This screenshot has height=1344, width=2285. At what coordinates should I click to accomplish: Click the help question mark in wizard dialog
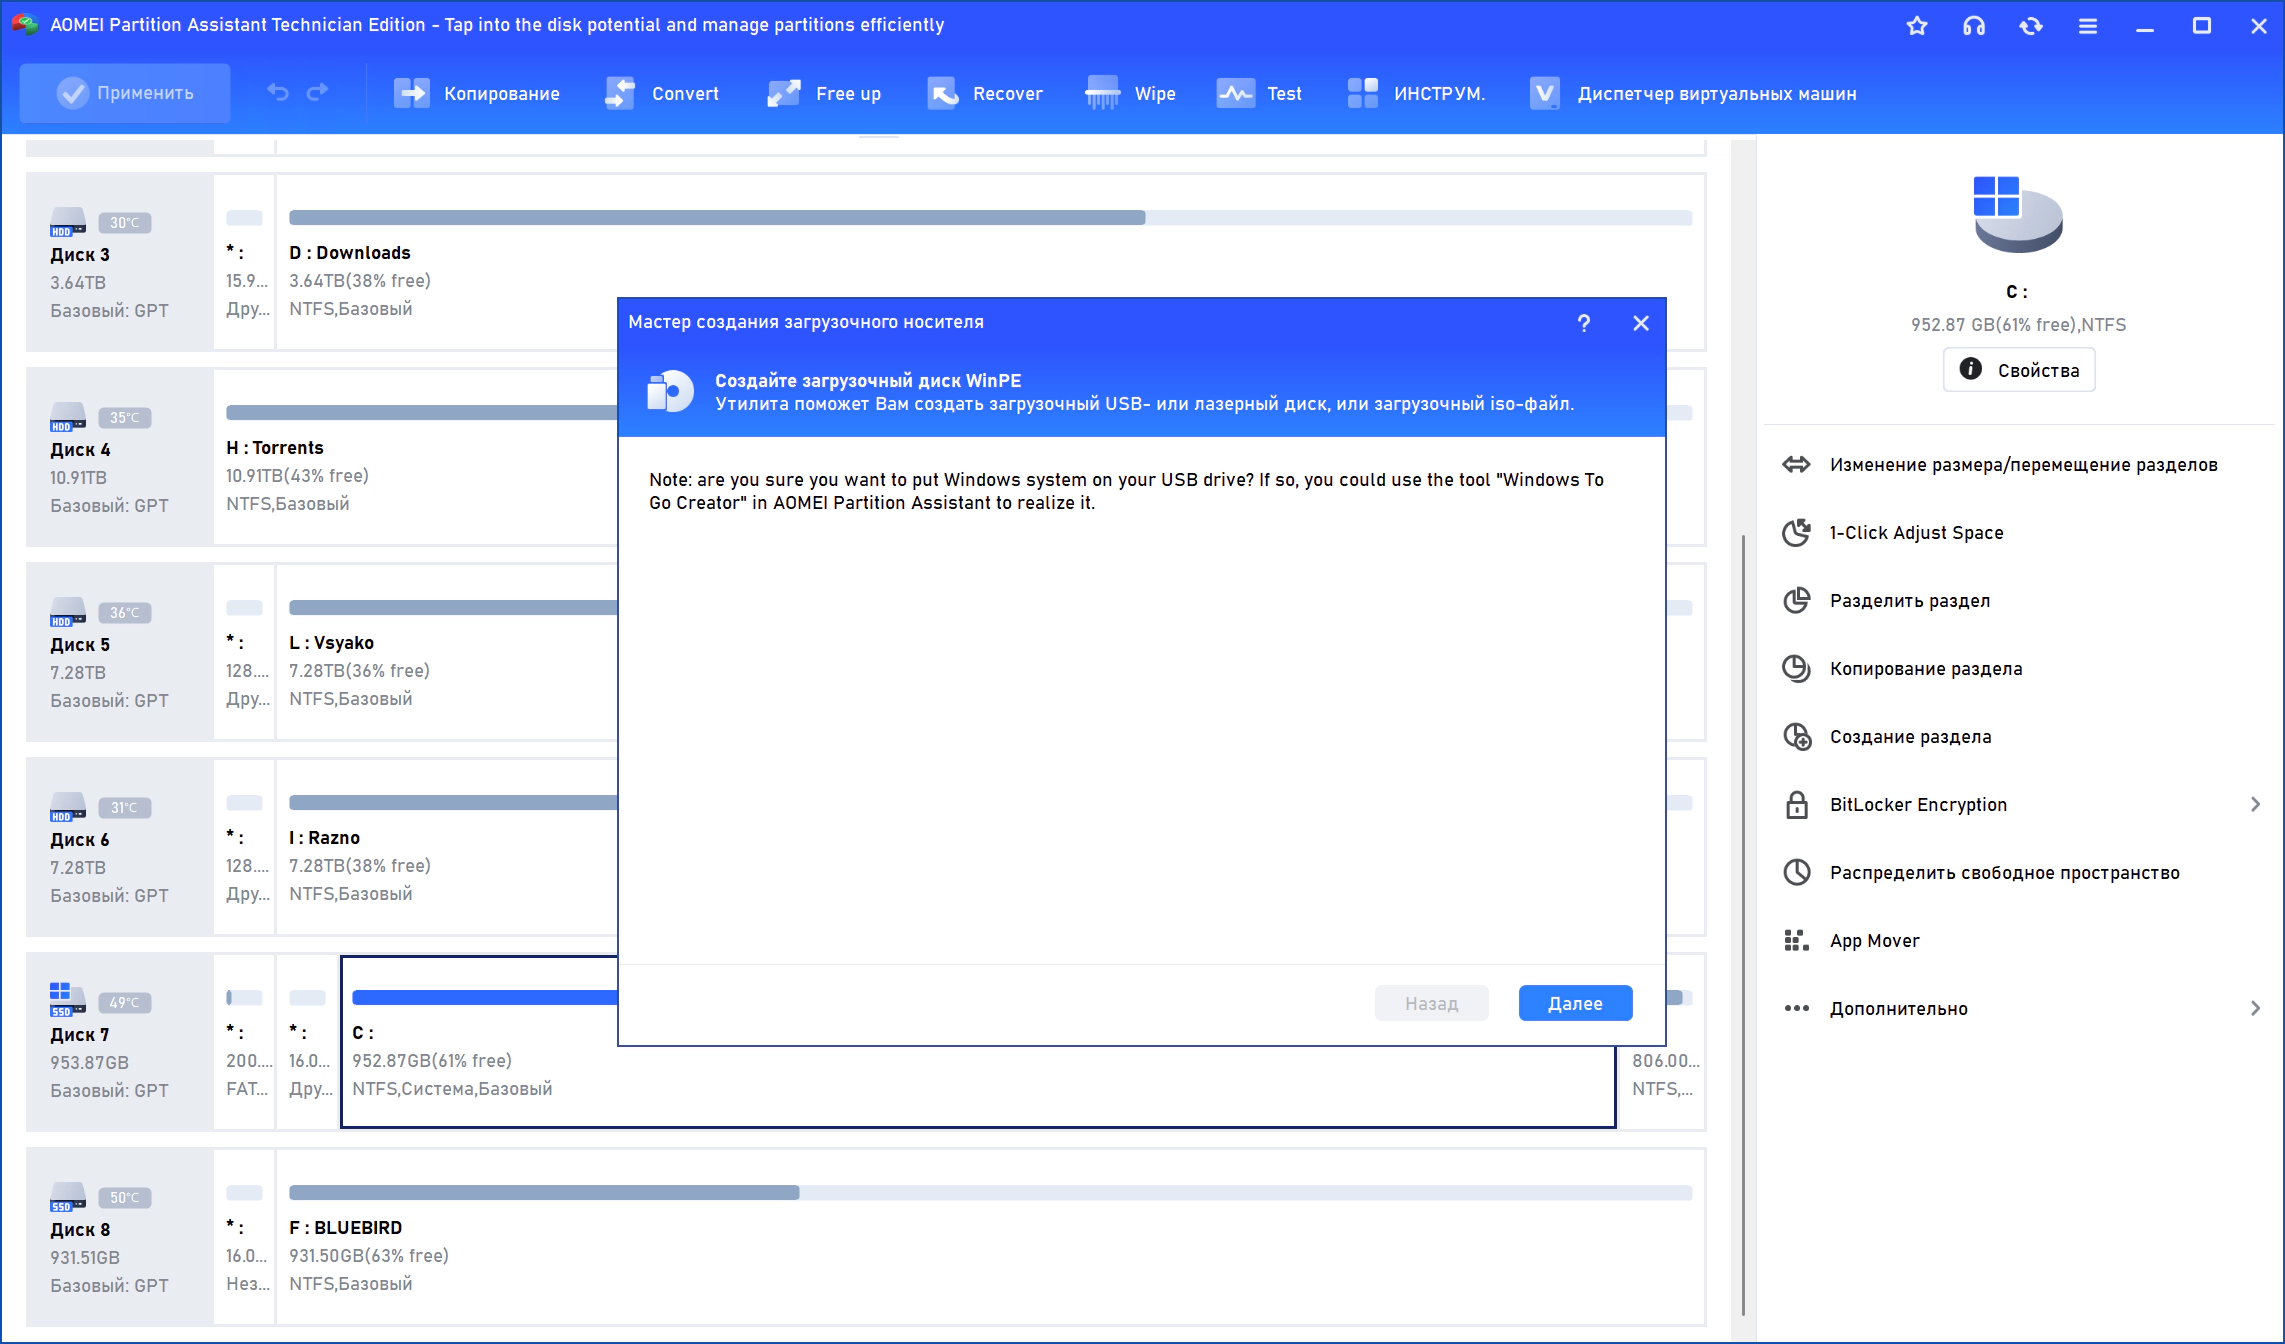click(x=1584, y=323)
